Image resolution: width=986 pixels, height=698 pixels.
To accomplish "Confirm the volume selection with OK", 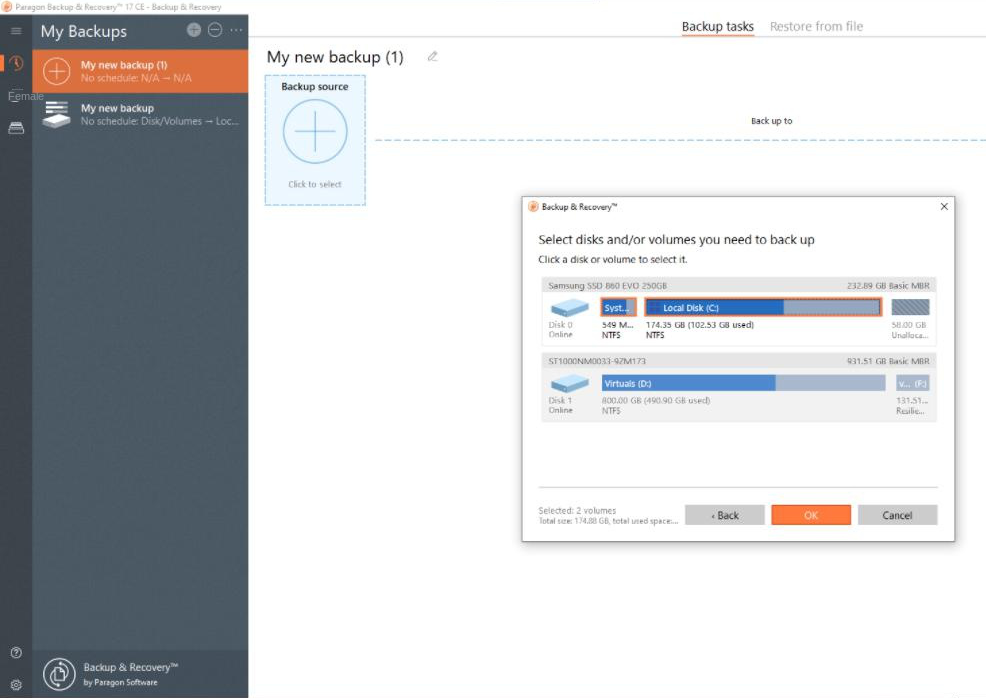I will pyautogui.click(x=811, y=514).
